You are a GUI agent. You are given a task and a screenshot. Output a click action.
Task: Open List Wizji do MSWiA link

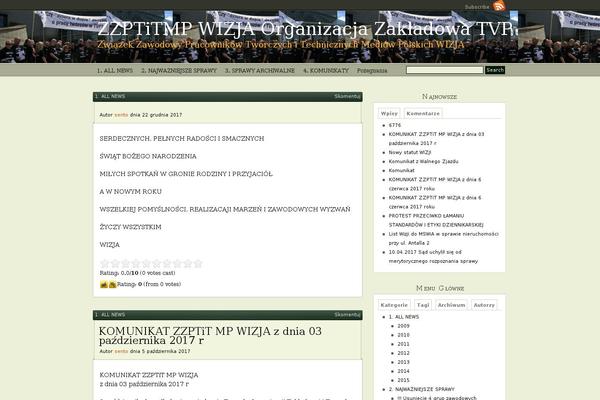click(443, 238)
